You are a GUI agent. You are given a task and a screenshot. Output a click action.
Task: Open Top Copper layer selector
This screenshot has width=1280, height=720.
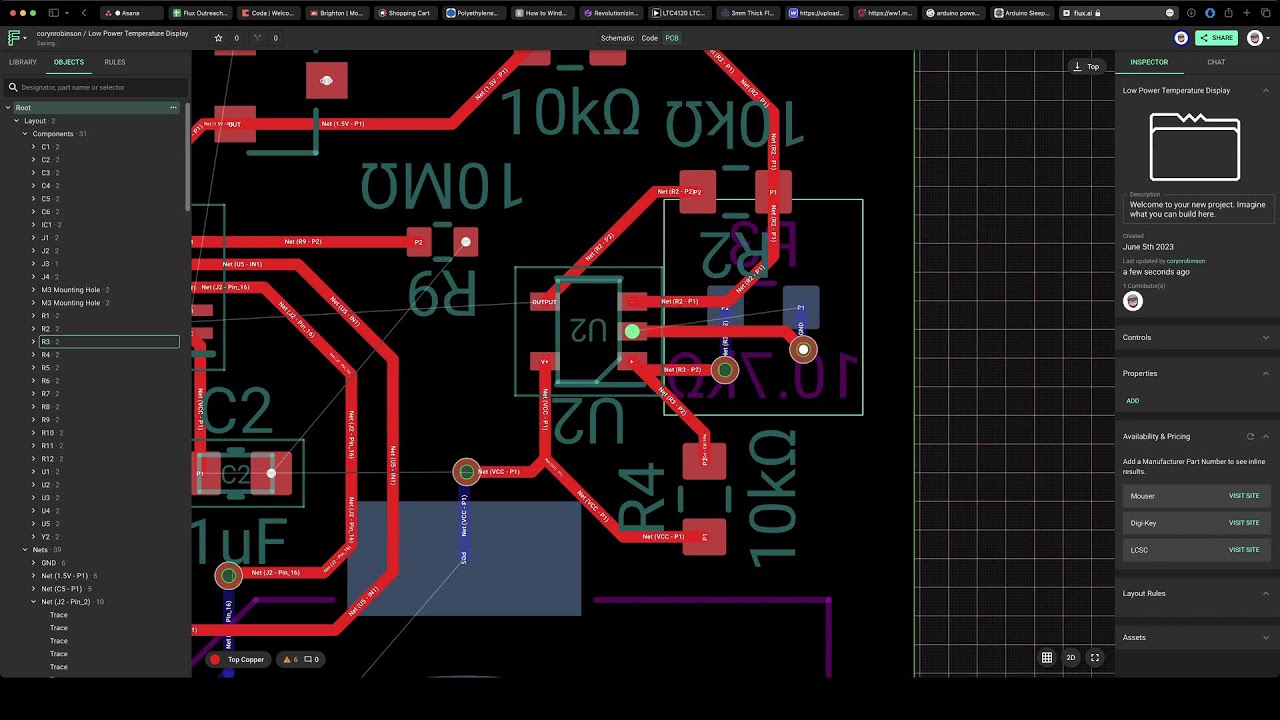click(237, 659)
